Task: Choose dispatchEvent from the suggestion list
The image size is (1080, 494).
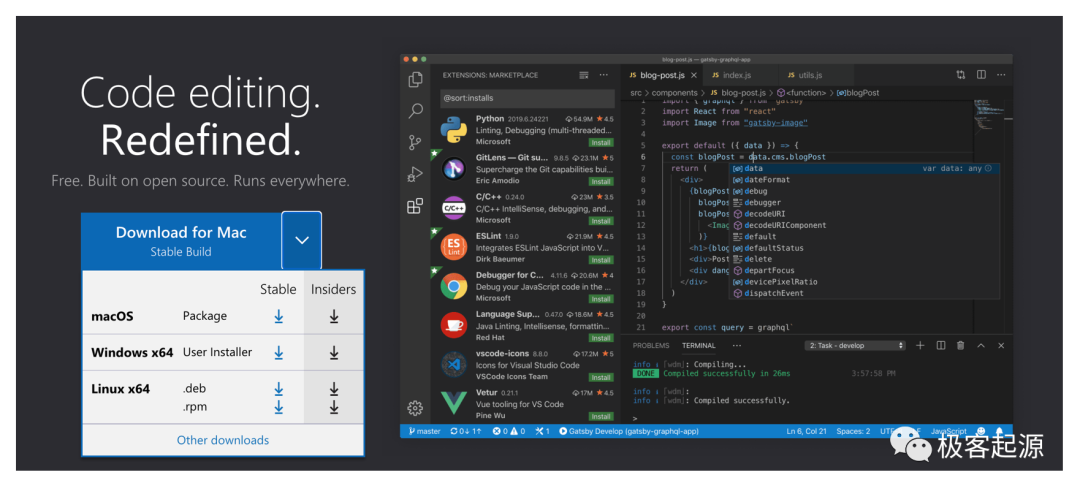Action: (x=864, y=294)
